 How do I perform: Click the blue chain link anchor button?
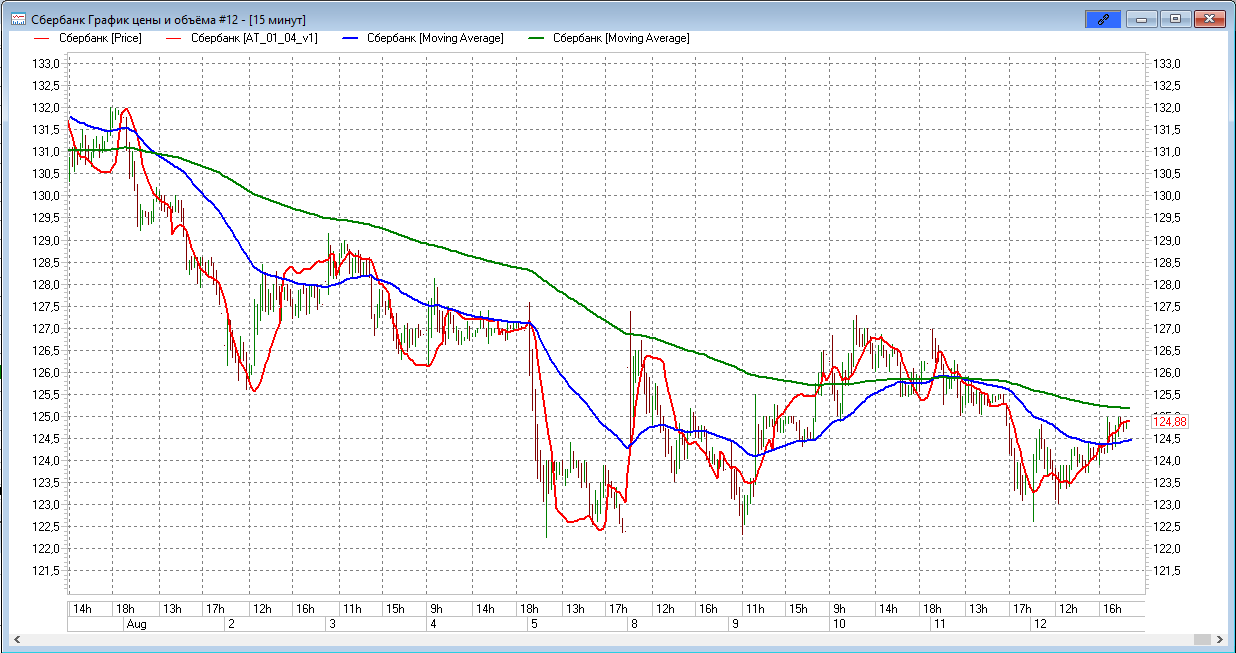point(1103,19)
